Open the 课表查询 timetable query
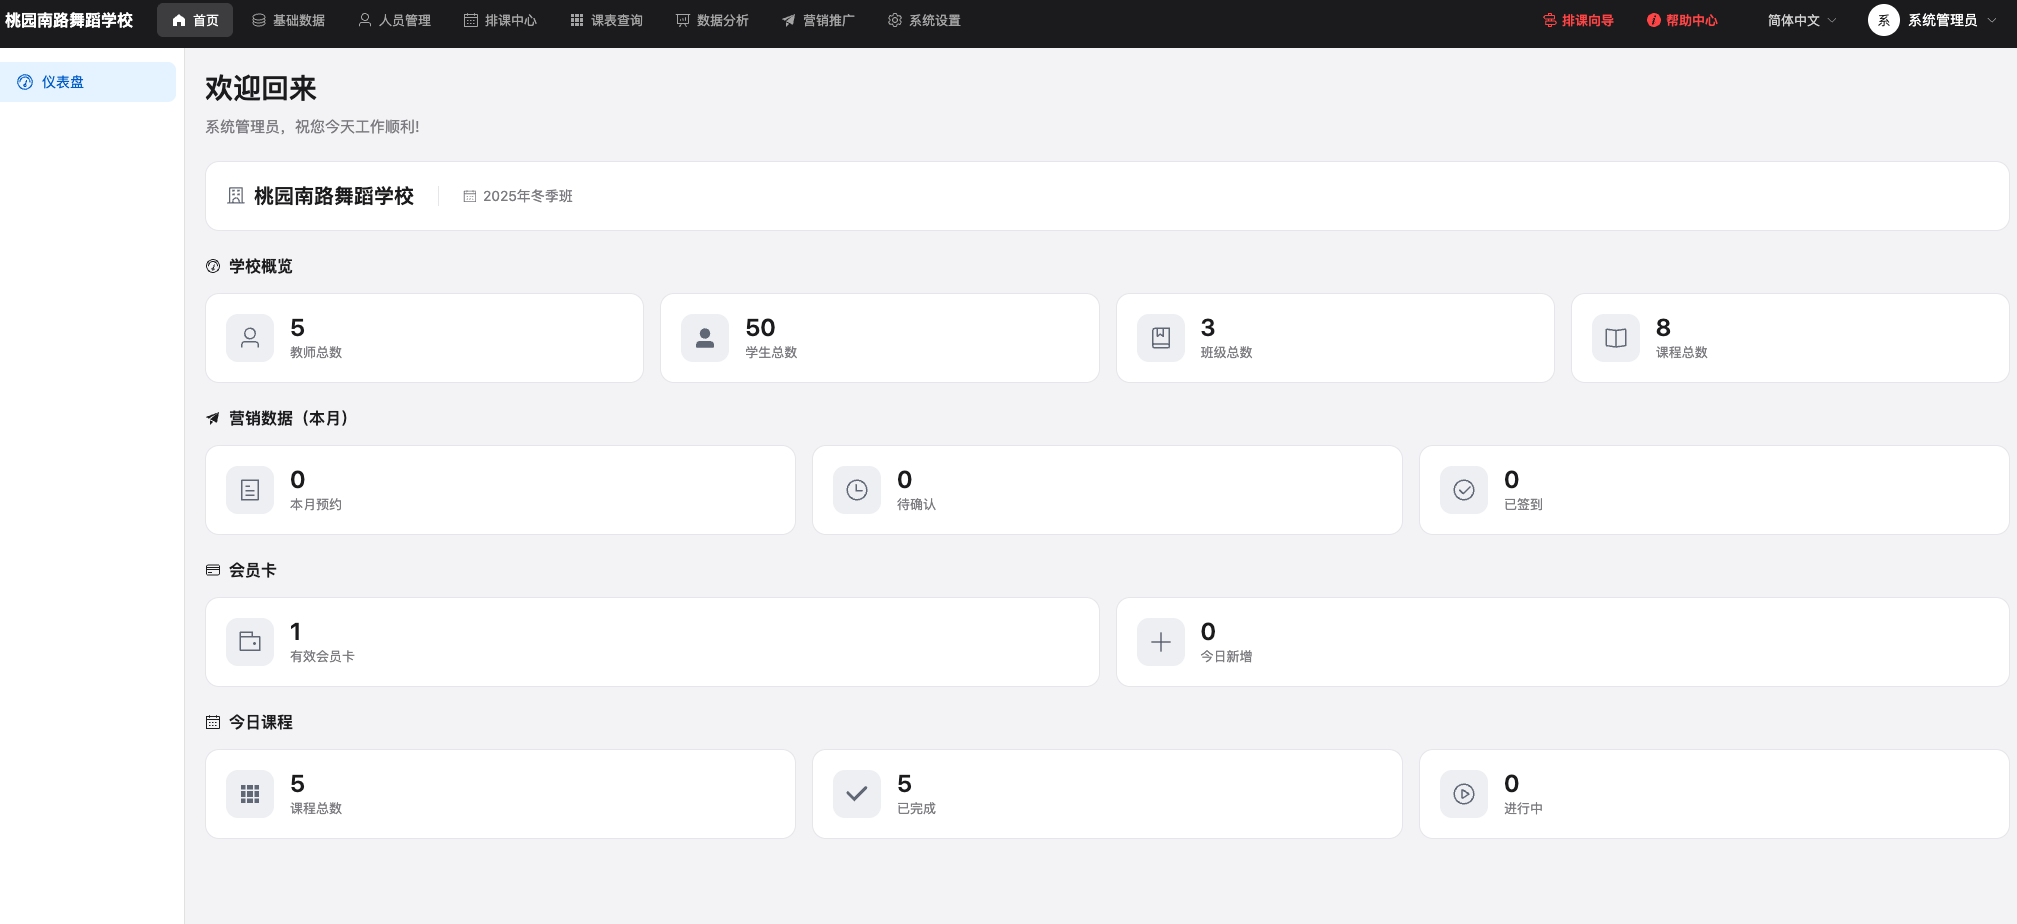This screenshot has height=924, width=2017. (606, 19)
